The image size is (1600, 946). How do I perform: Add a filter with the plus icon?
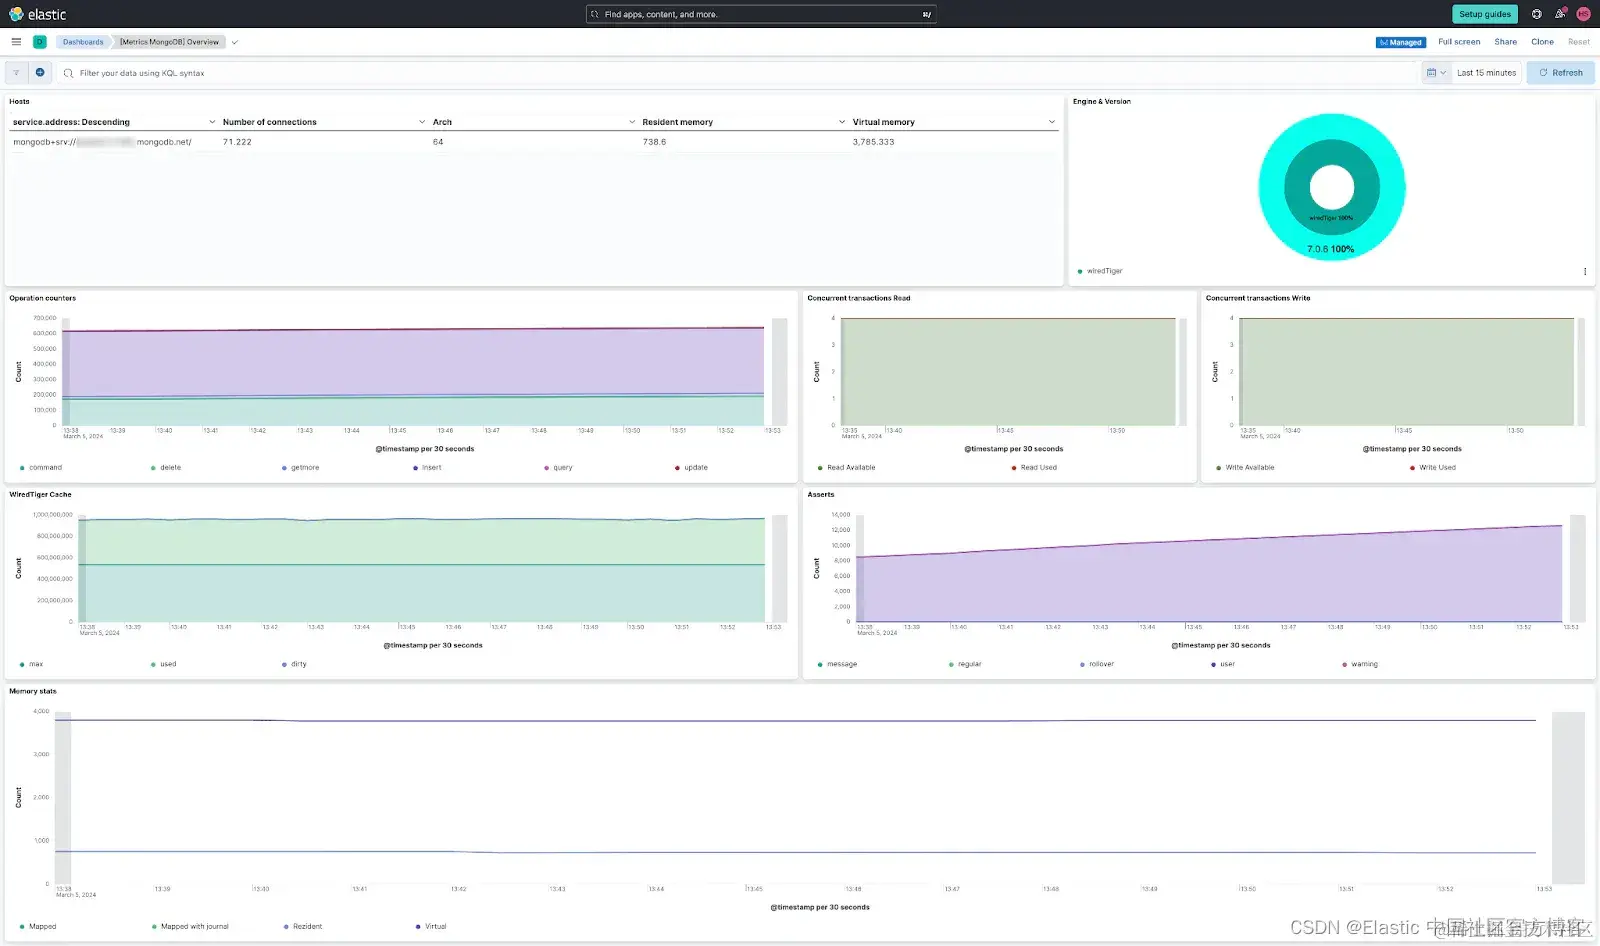pos(40,73)
